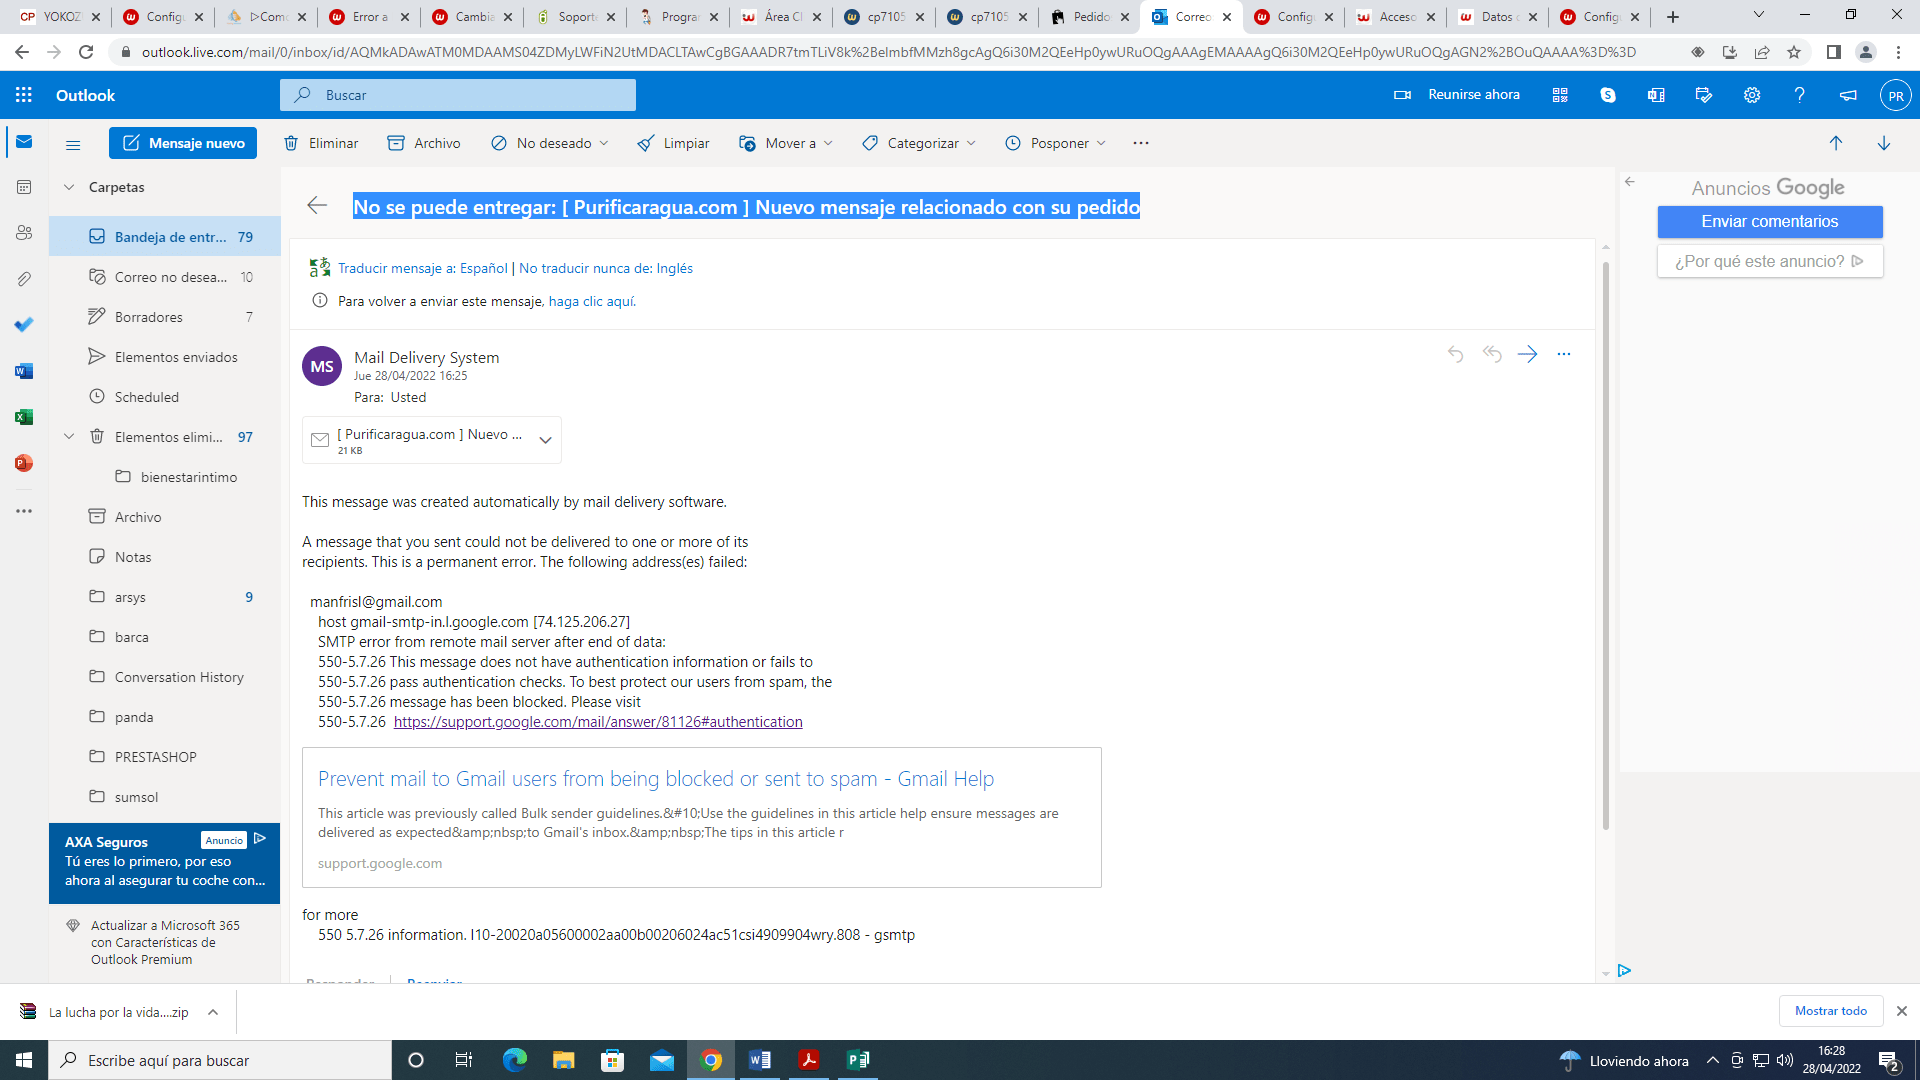This screenshot has width=1920, height=1080.
Task: Click Limpiar in toolbar
Action: pos(673,143)
